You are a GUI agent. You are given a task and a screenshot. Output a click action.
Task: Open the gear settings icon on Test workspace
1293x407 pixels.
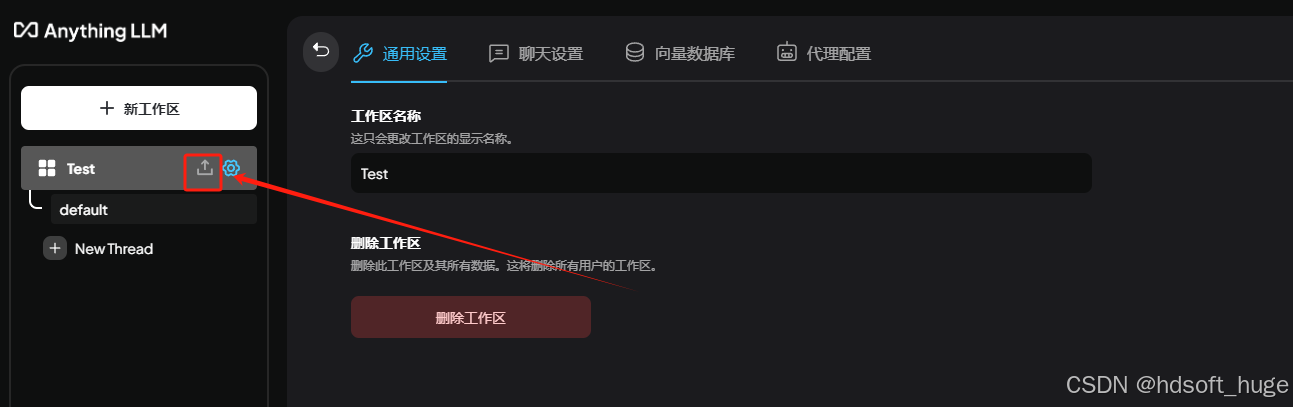pyautogui.click(x=231, y=168)
